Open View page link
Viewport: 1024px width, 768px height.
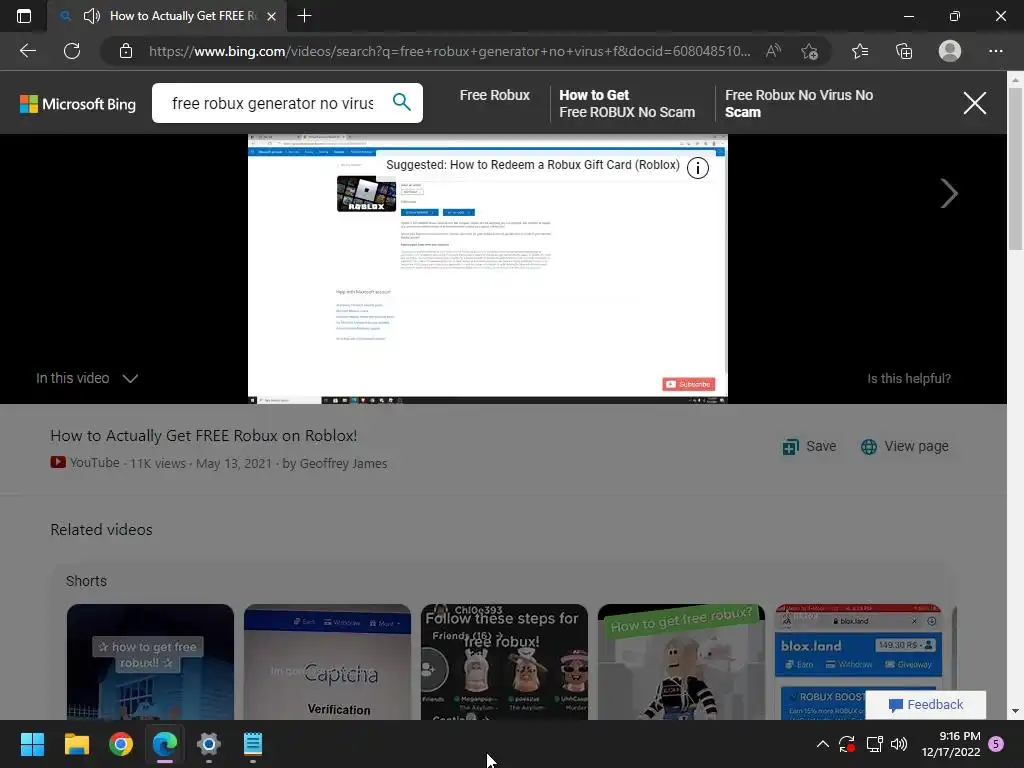(x=904, y=446)
